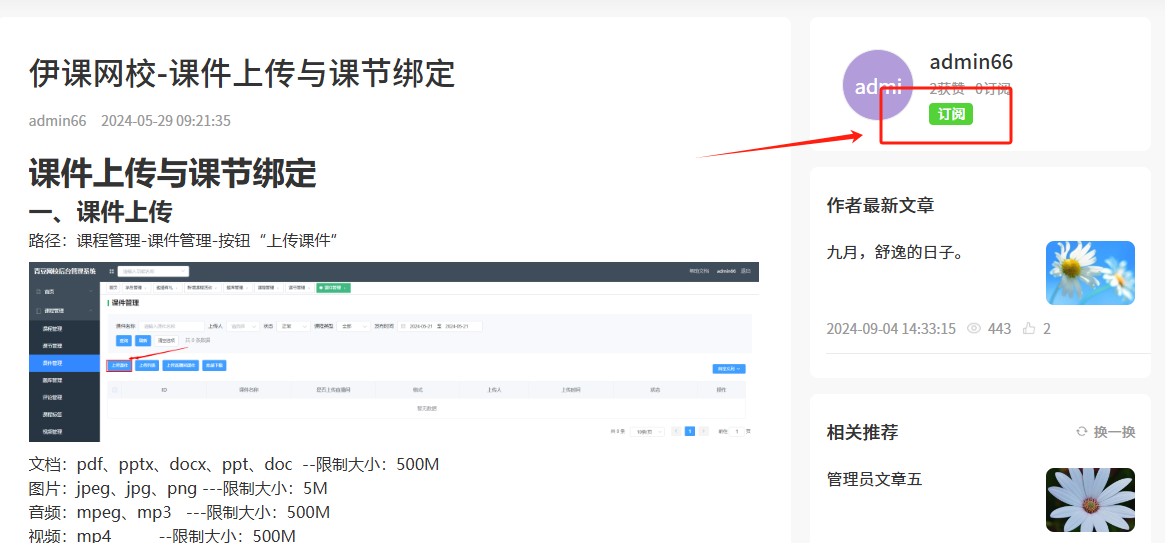Viewport: 1165px width, 543px height.
Task: Open the recommended article 管理员文章五
Action: pyautogui.click(x=874, y=480)
